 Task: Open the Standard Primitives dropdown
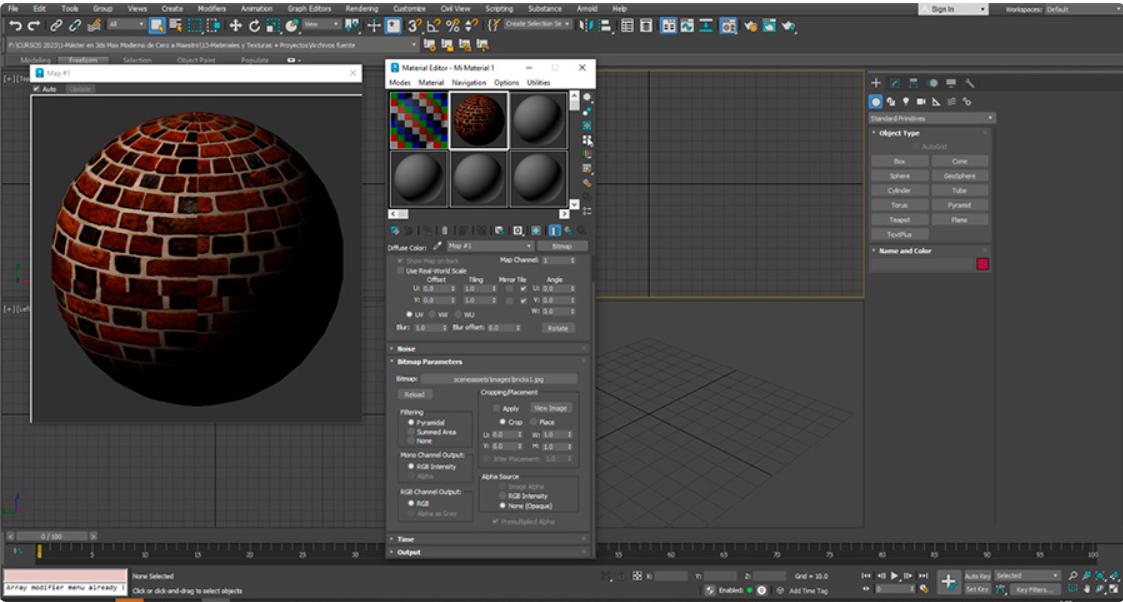(931, 118)
